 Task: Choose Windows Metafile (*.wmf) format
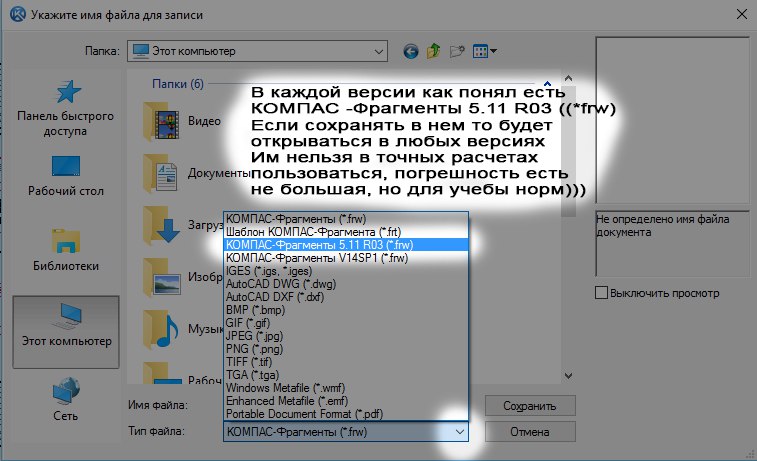346,388
